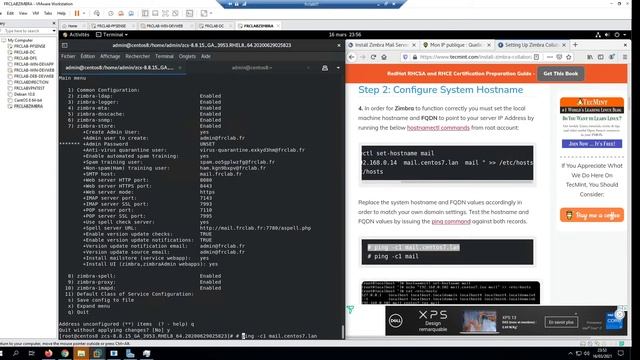Click the Firefox reload button
The height and width of the screenshot is (360, 640).
point(373,57)
